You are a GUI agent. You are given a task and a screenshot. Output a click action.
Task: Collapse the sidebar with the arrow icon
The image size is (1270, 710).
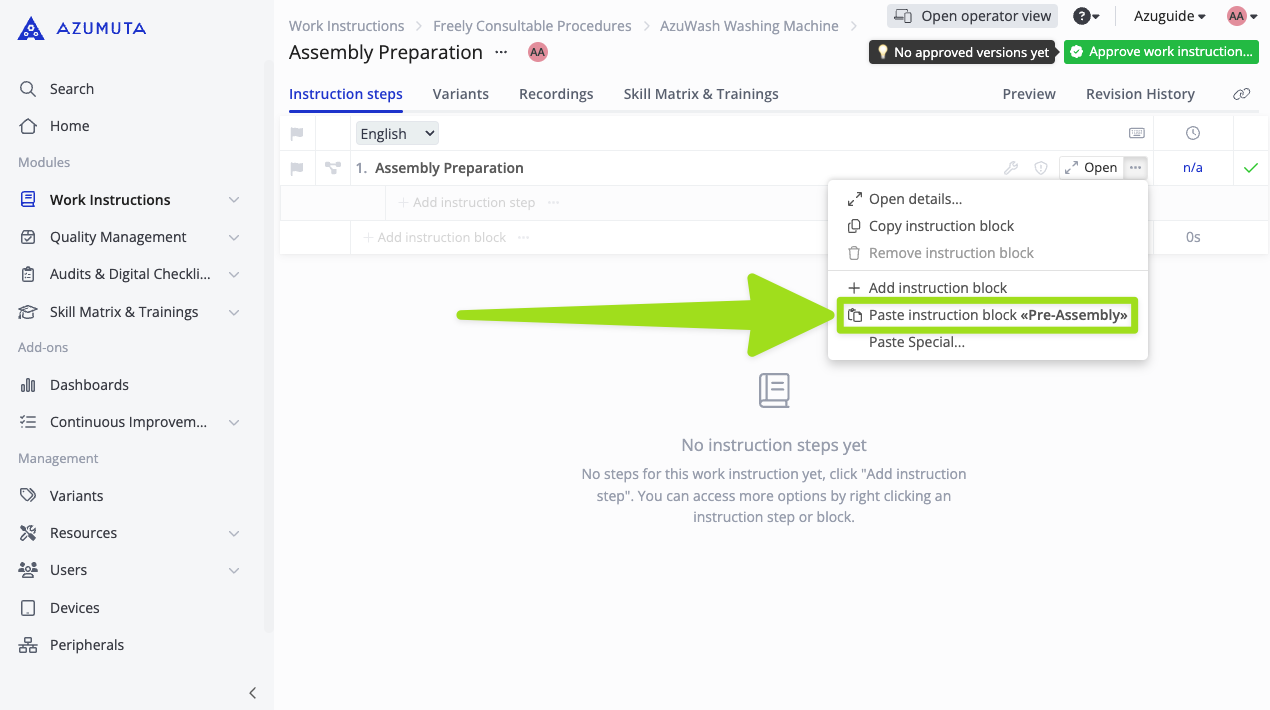(x=253, y=692)
